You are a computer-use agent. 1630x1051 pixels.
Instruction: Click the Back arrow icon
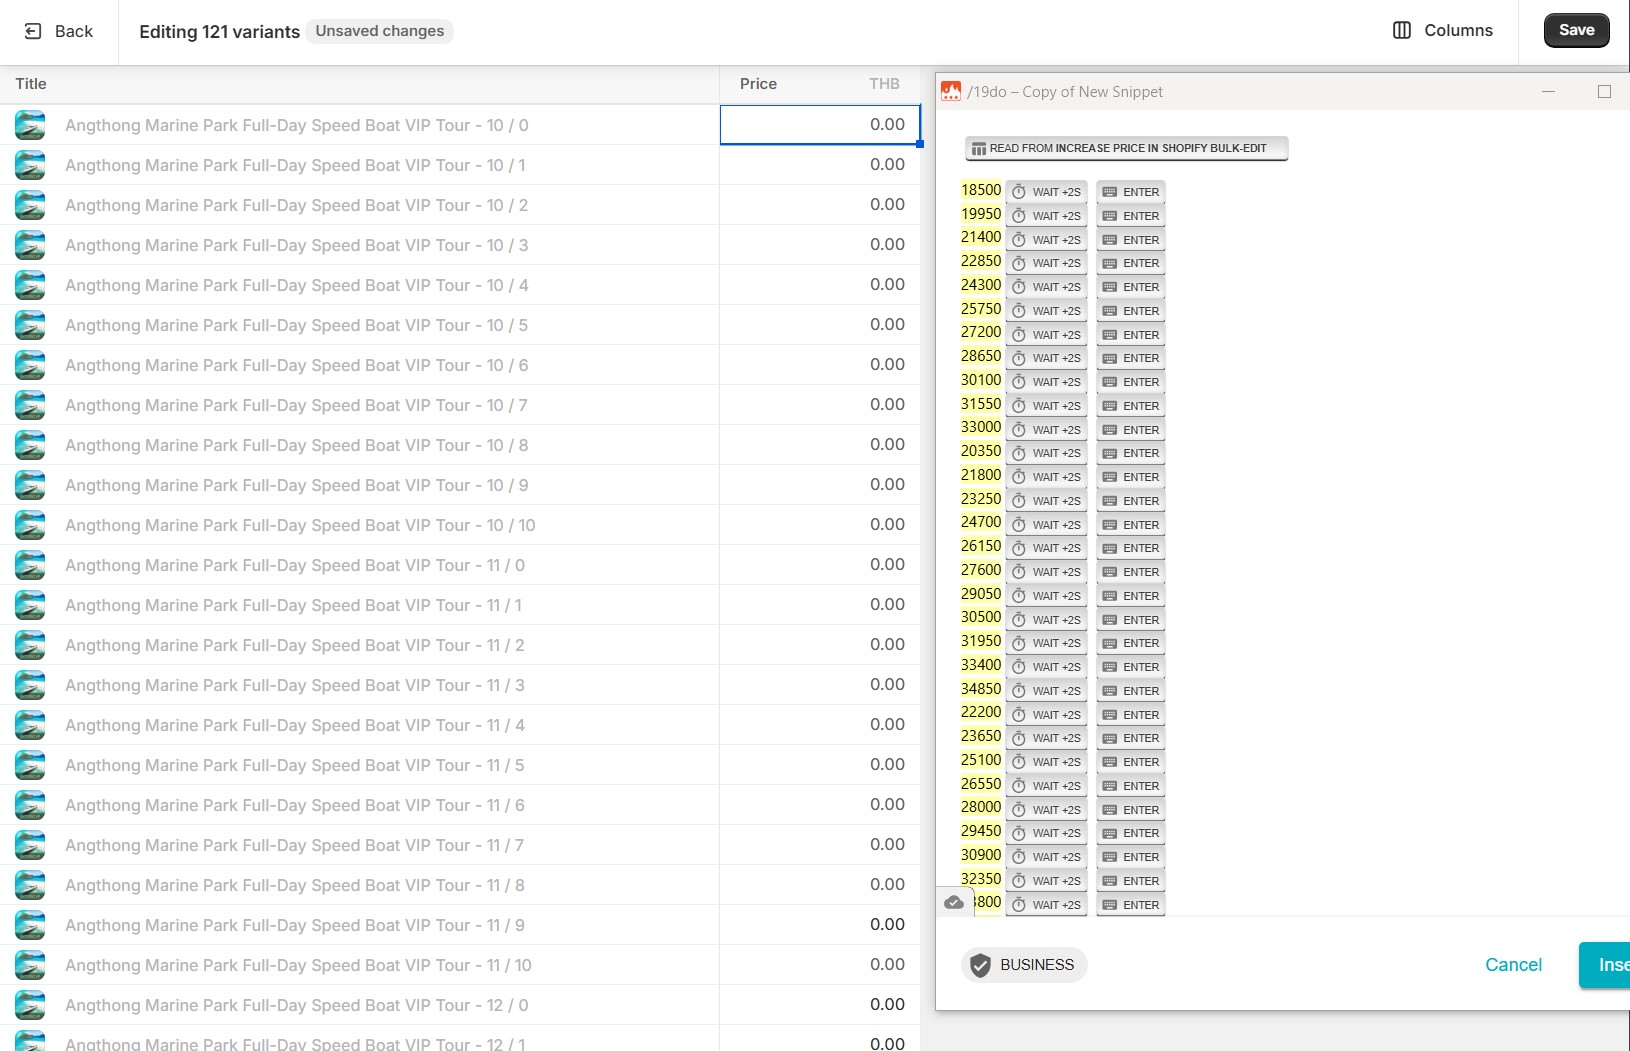(x=33, y=31)
